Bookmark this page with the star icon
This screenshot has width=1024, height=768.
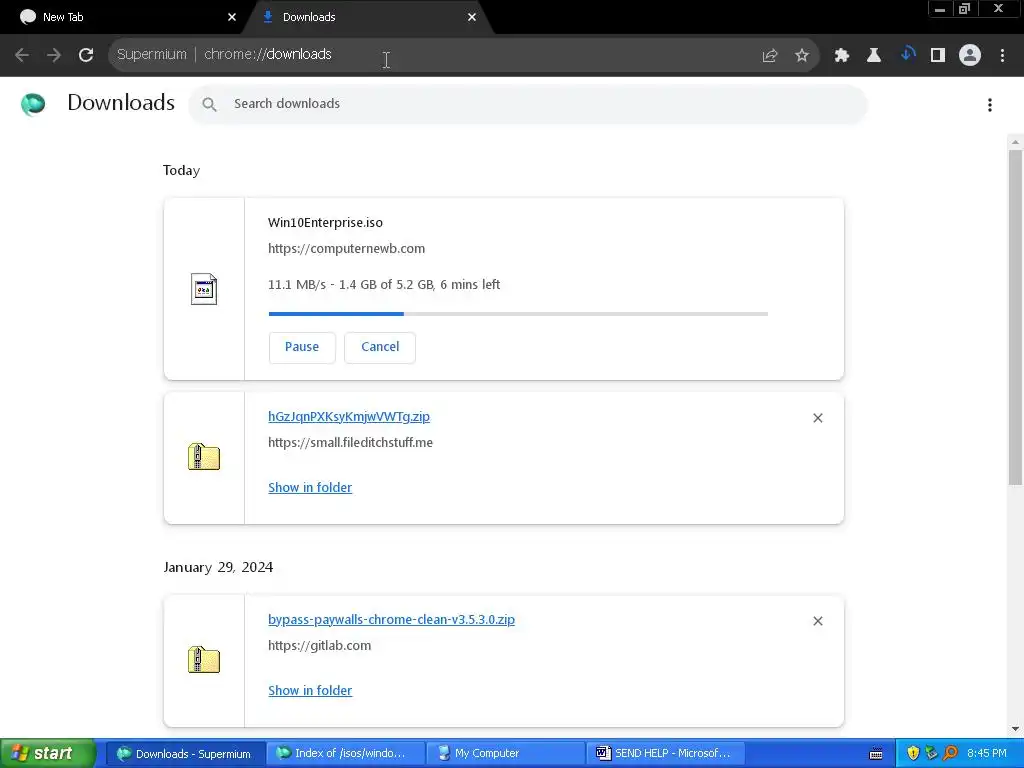[802, 56]
